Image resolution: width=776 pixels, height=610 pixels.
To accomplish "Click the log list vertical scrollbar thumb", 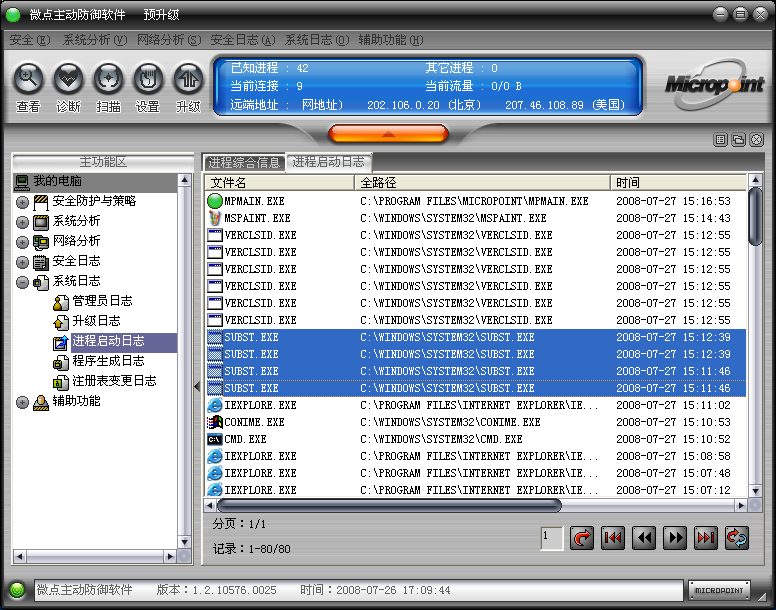I will point(755,216).
